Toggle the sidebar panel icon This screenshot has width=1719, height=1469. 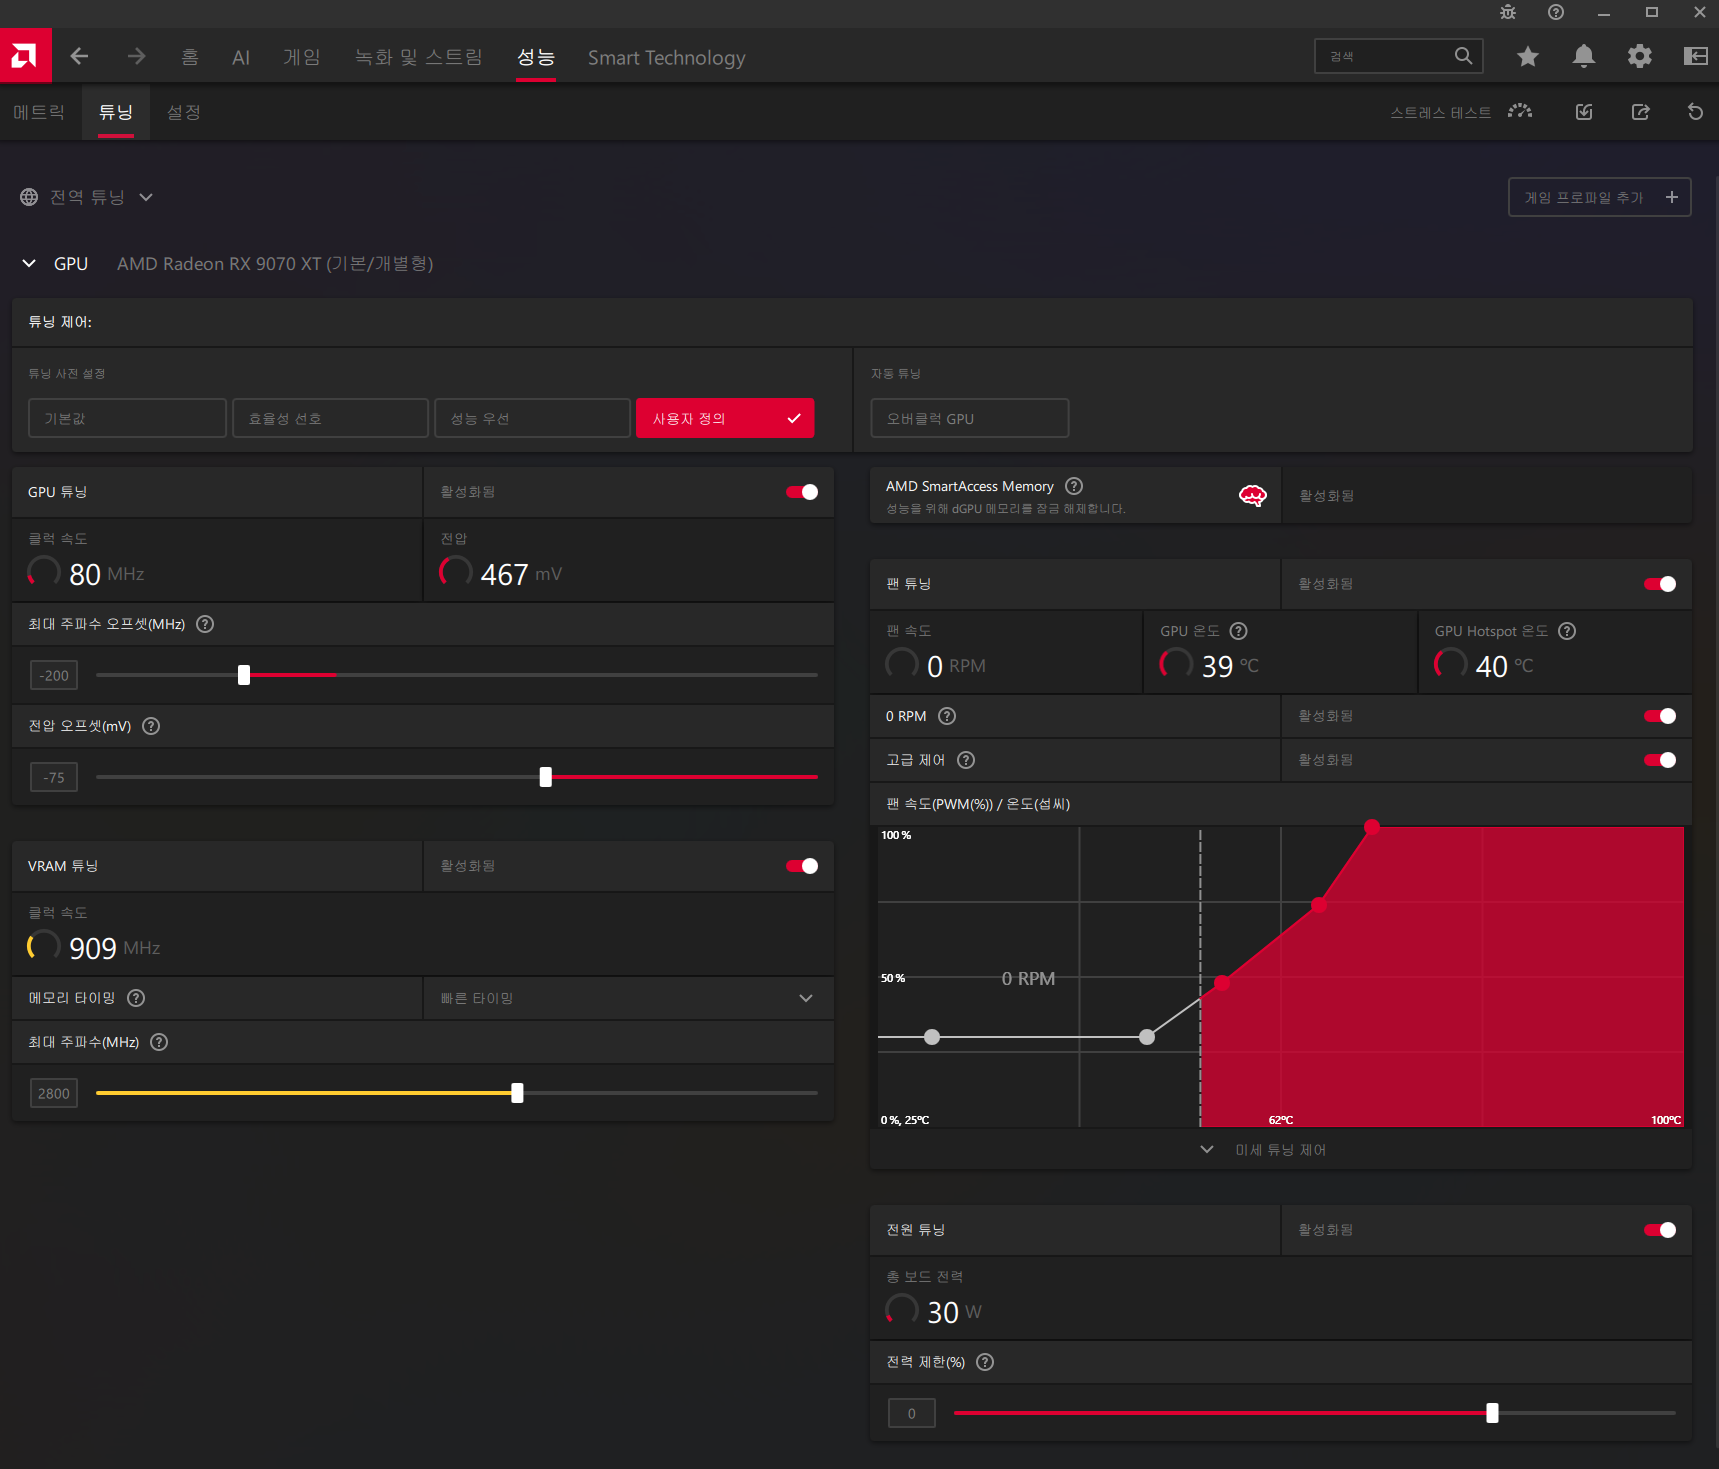click(1696, 56)
